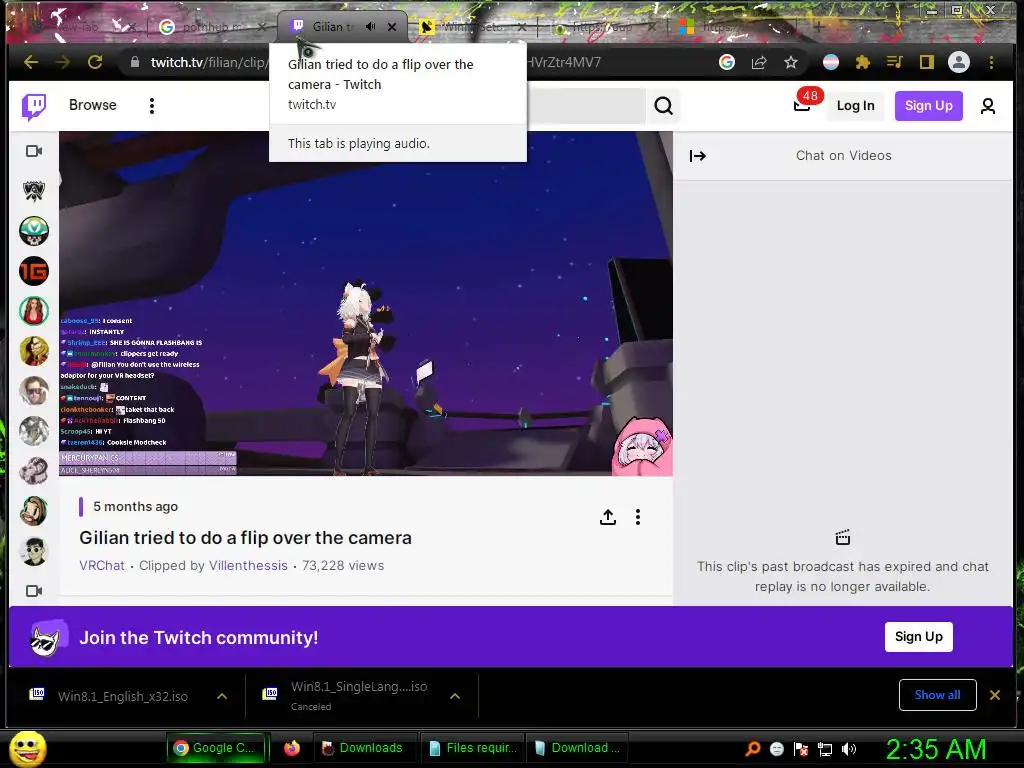This screenshot has height=768, width=1024.
Task: Toggle the browser side panel icon
Action: point(927,62)
